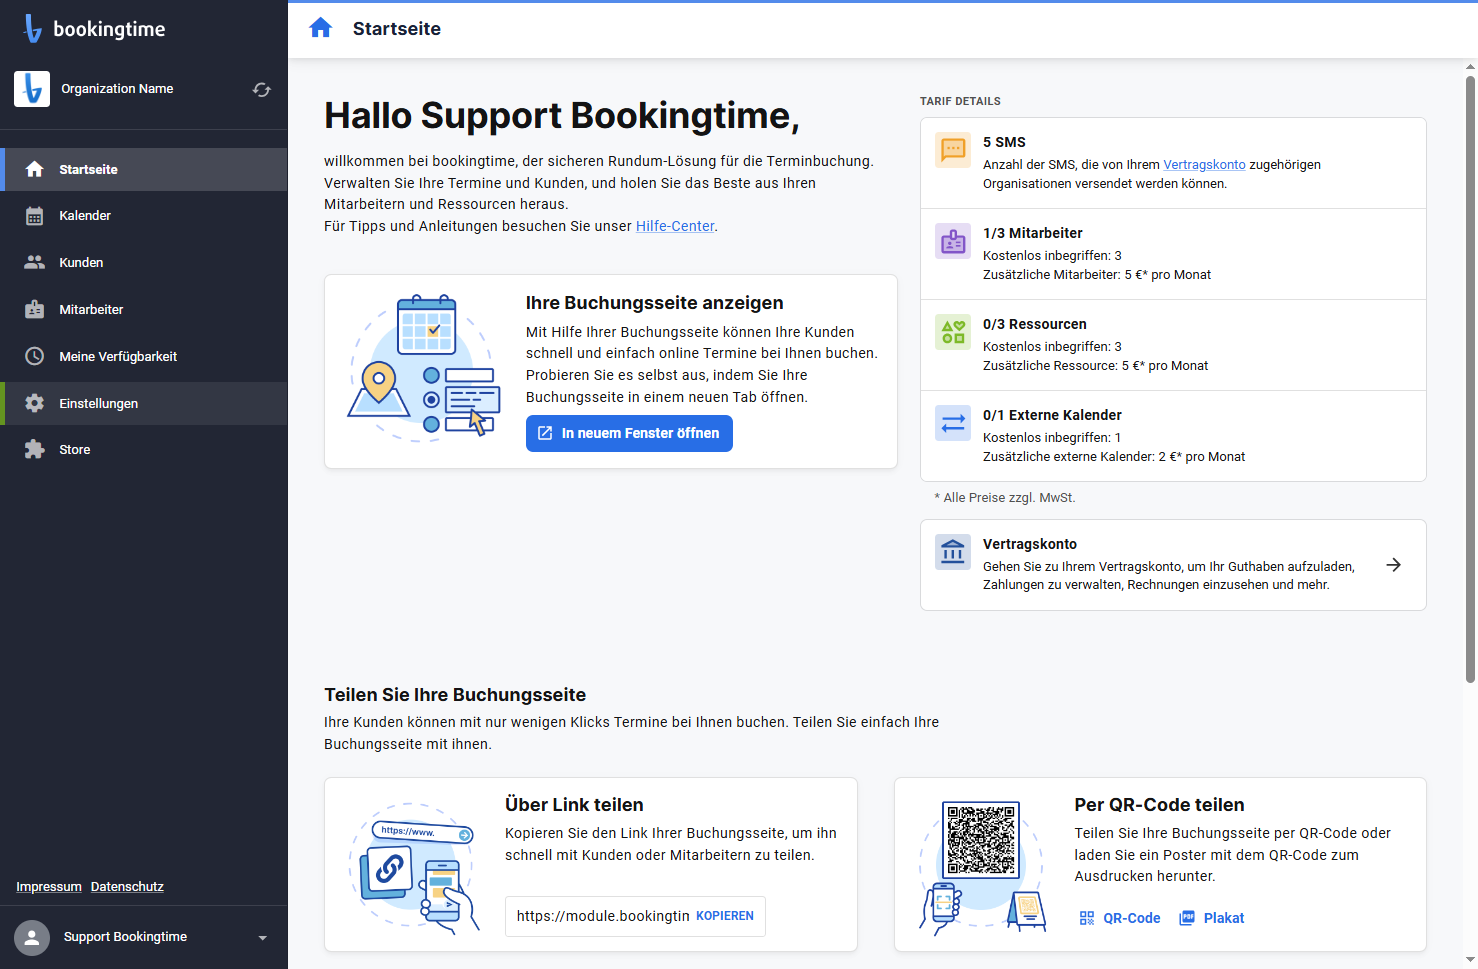This screenshot has height=969, width=1478.
Task: Expand the Support Bookingtime user menu arrow
Action: 263,938
